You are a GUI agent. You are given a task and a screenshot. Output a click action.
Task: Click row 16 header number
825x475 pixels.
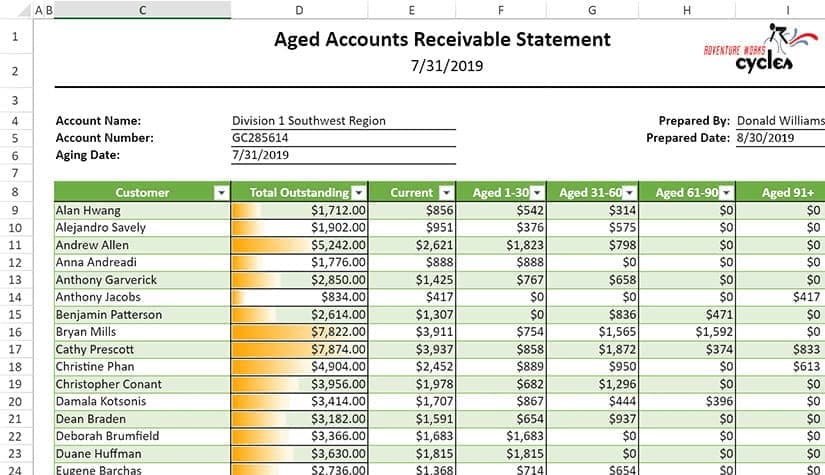click(15, 332)
